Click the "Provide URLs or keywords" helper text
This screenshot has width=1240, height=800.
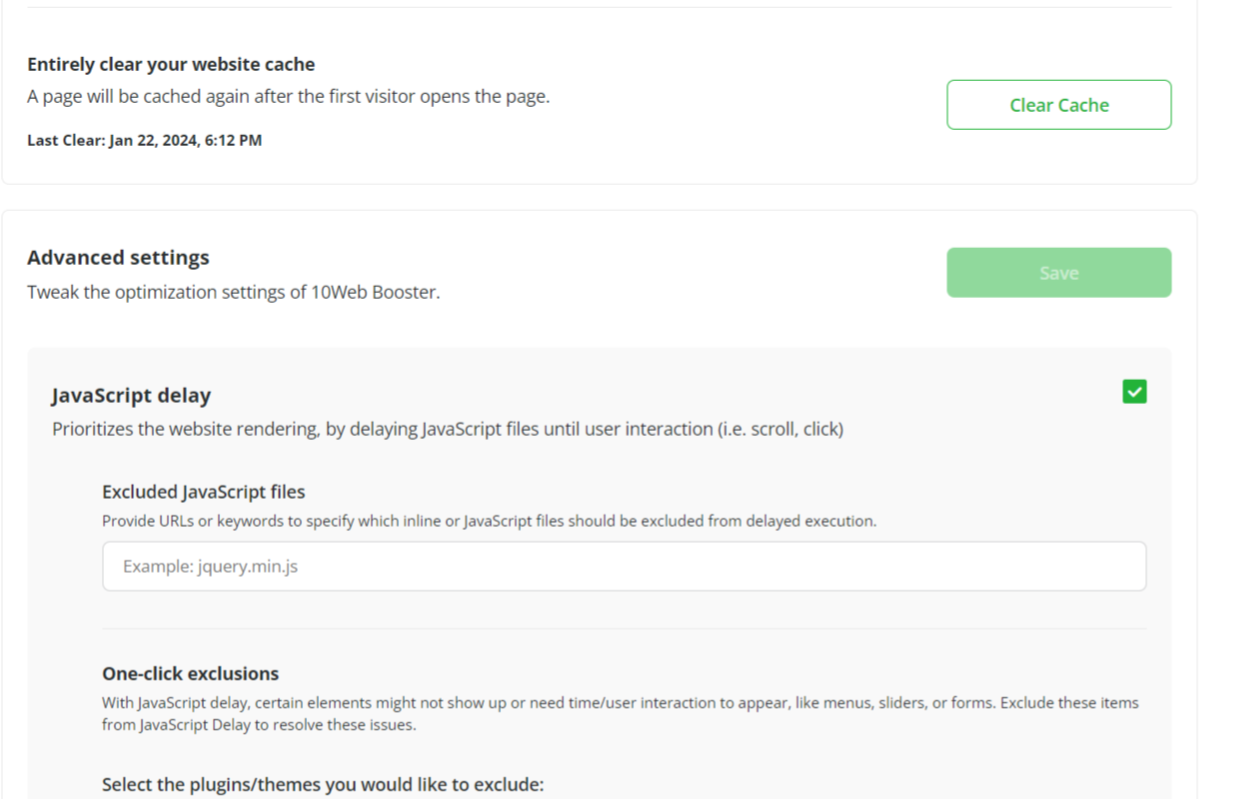pos(489,521)
